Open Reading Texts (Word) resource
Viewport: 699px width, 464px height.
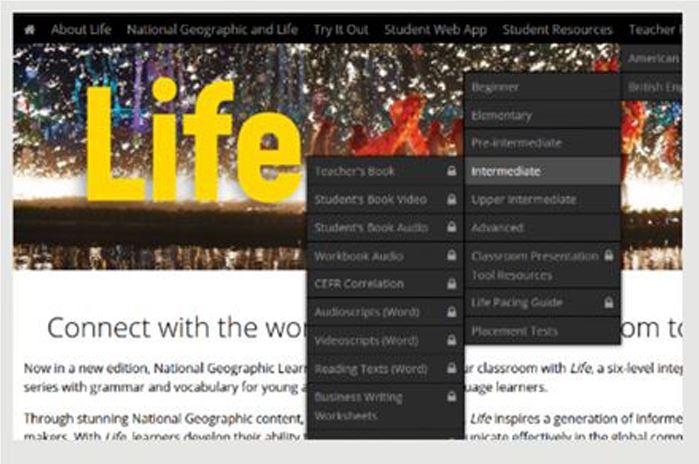(386, 369)
